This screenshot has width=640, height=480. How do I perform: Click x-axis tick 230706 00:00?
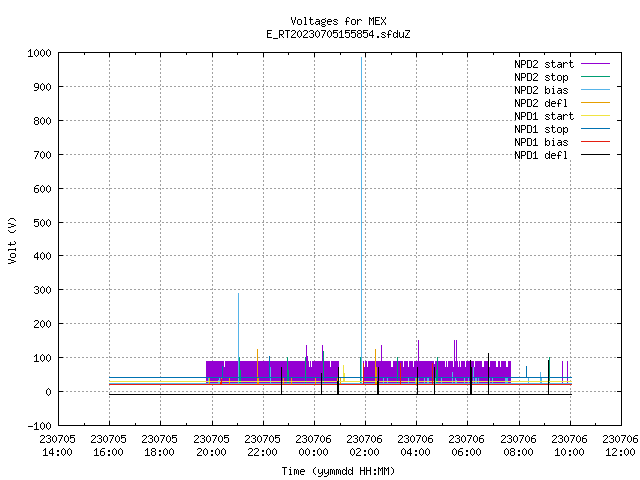[313, 446]
